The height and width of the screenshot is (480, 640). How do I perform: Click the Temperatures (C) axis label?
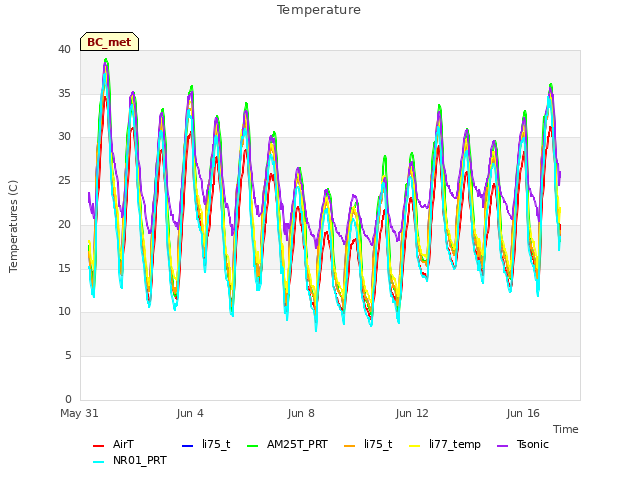click(13, 226)
